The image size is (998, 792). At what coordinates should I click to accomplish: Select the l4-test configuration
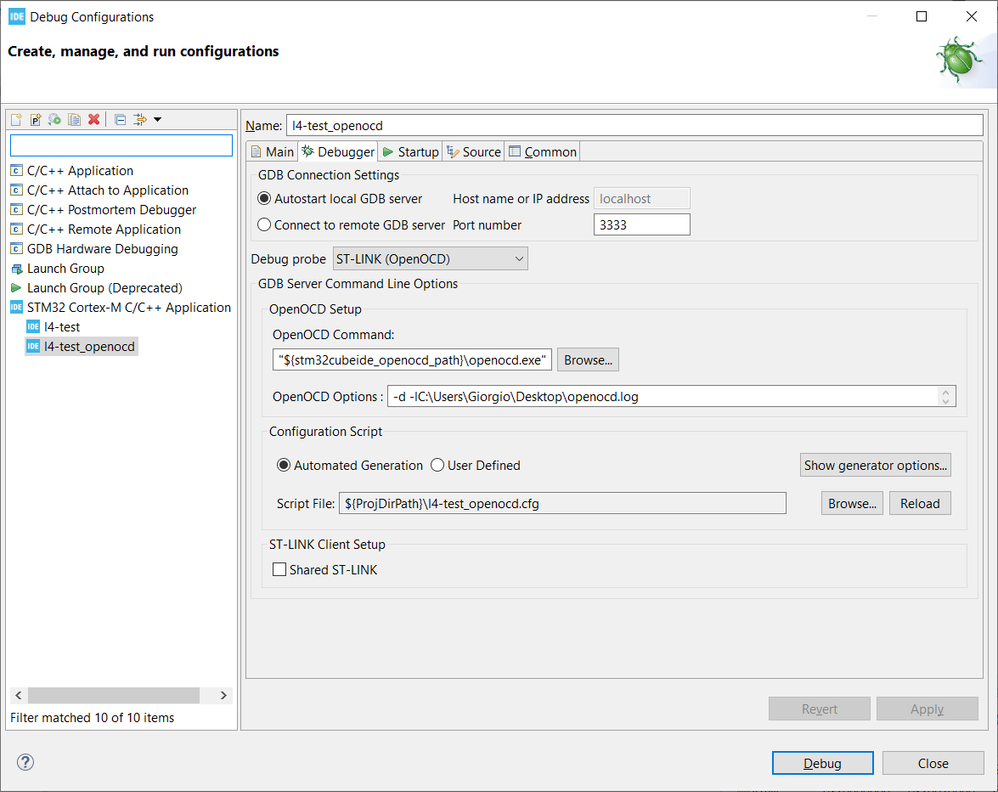tap(53, 327)
